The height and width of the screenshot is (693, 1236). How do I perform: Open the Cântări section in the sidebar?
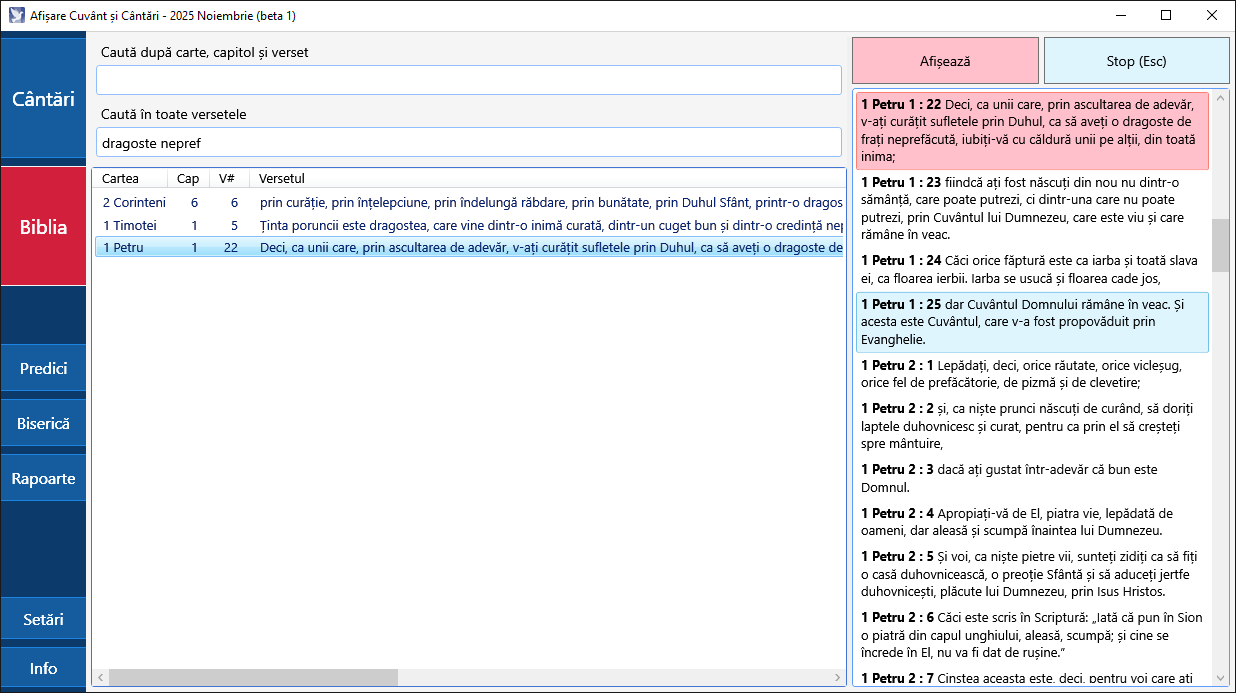coord(43,99)
